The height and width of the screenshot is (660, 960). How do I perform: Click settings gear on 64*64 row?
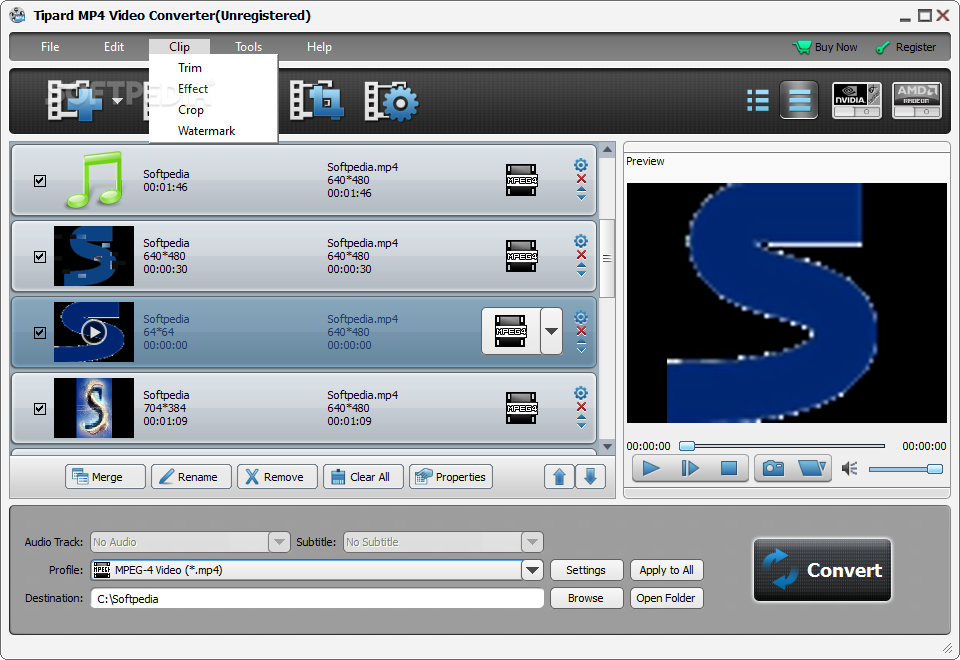point(580,317)
